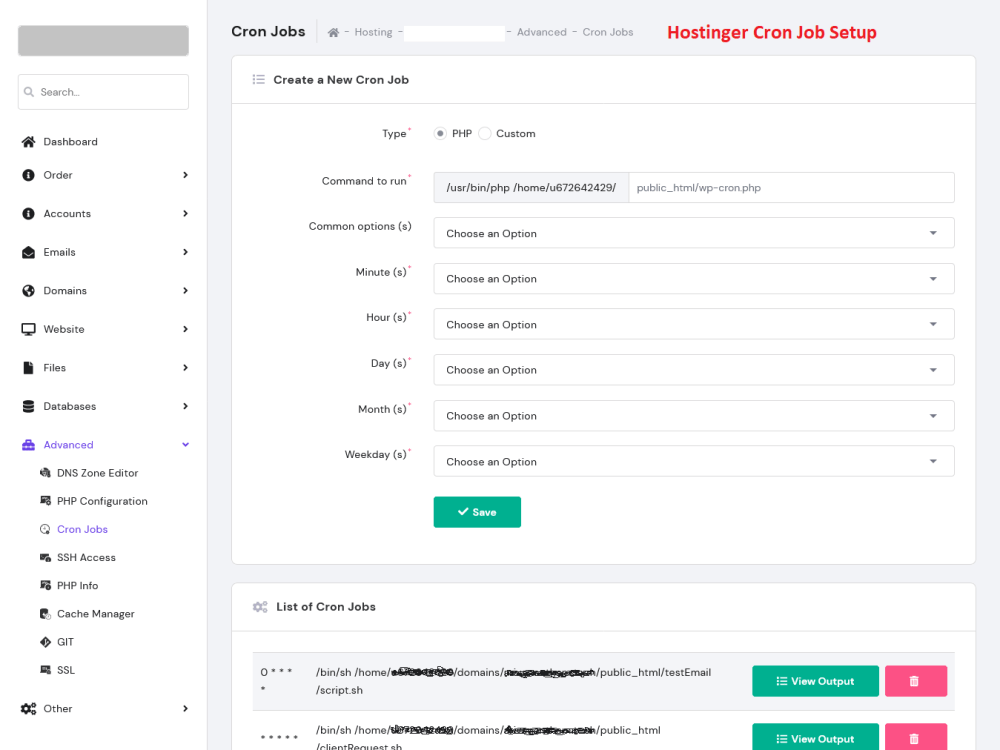Click the SSL icon in sidebar

pos(45,670)
